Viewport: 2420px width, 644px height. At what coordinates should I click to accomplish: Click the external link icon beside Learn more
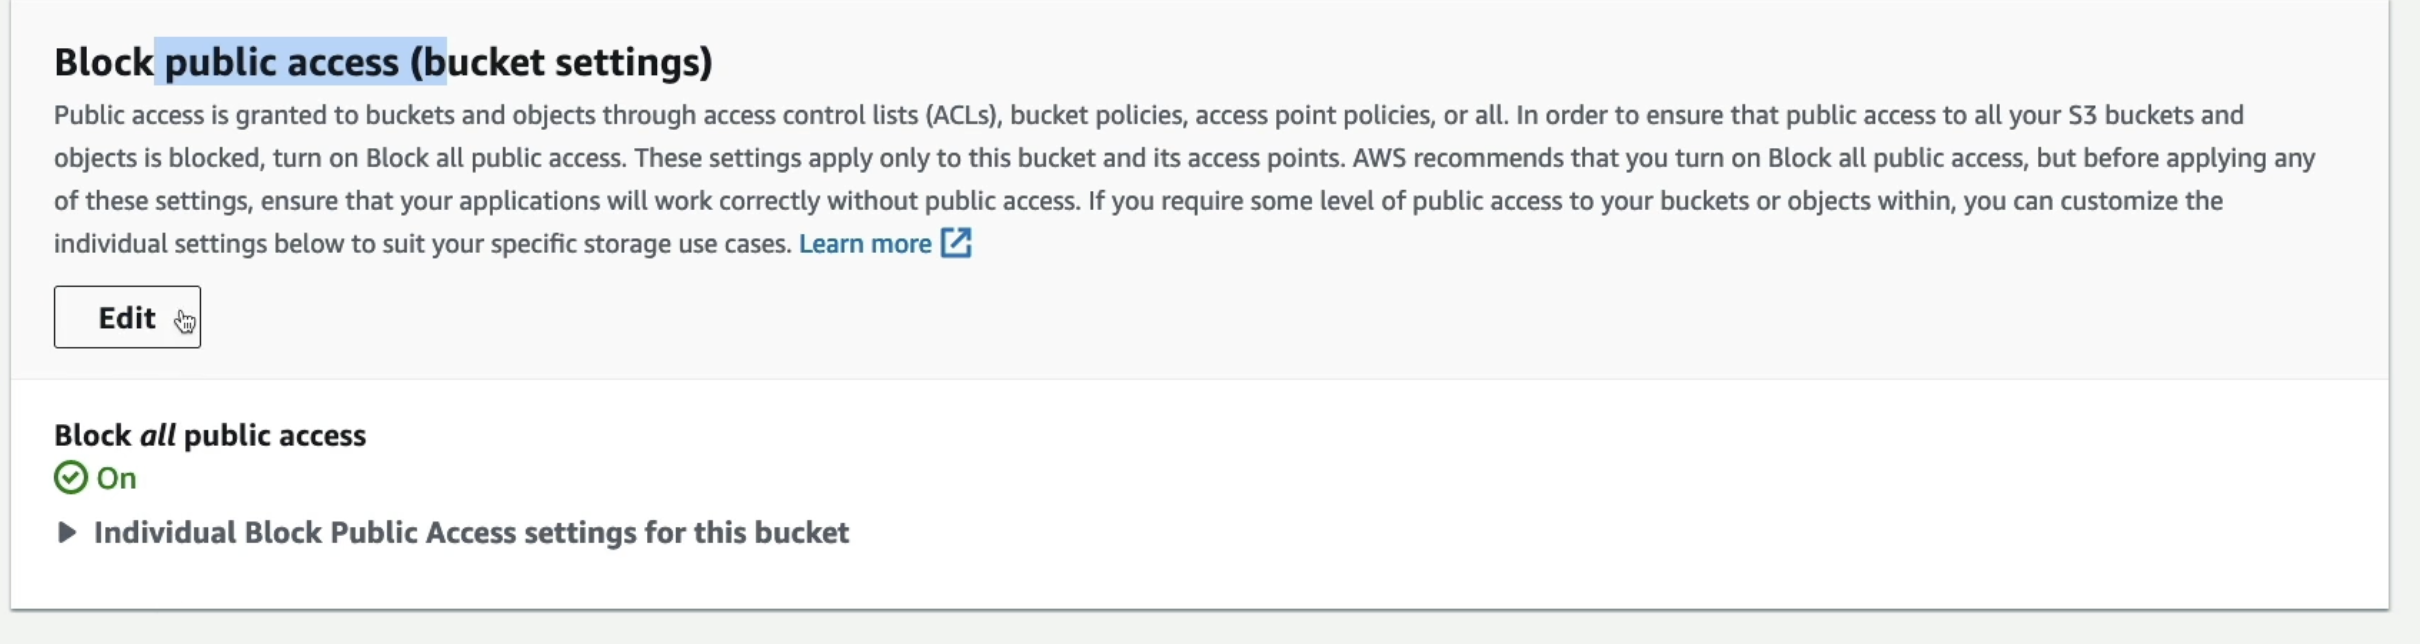(x=956, y=243)
